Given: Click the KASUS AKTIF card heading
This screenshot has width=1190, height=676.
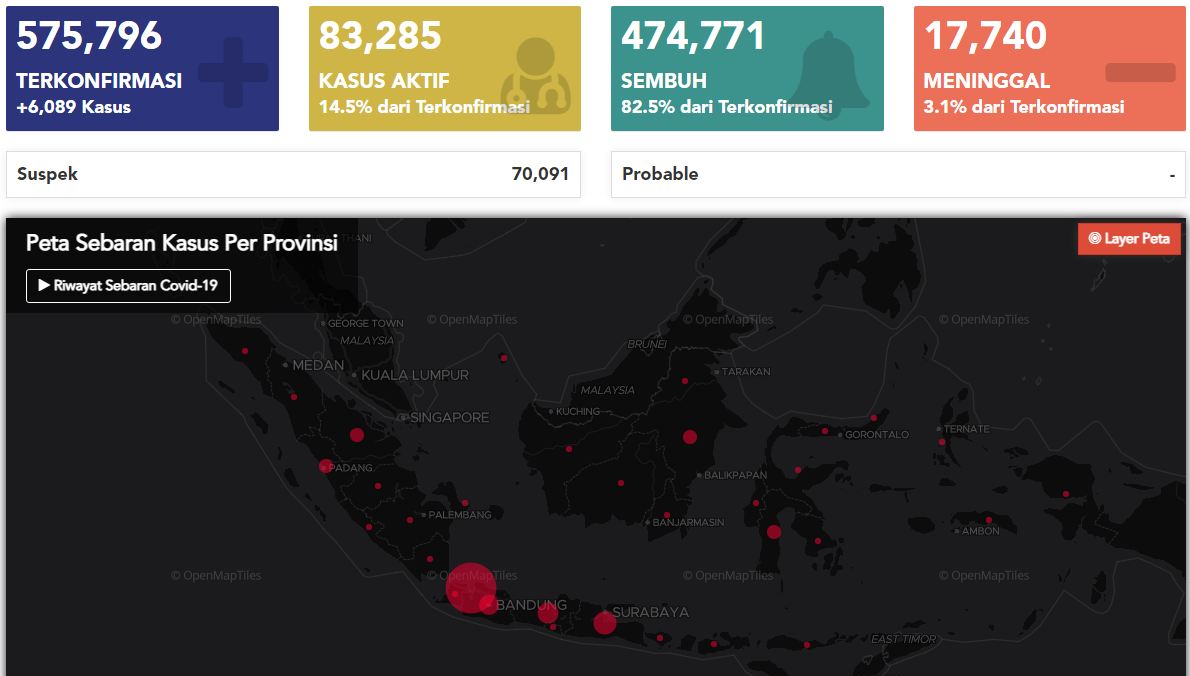Looking at the screenshot, I should [x=384, y=80].
